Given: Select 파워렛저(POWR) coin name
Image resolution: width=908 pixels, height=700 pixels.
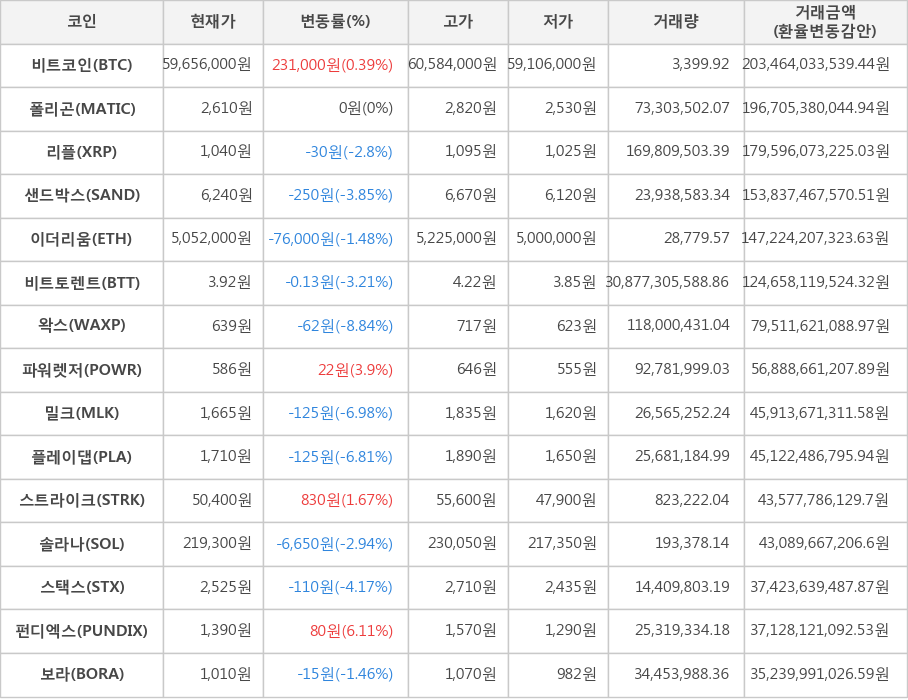Looking at the screenshot, I should 82,370.
